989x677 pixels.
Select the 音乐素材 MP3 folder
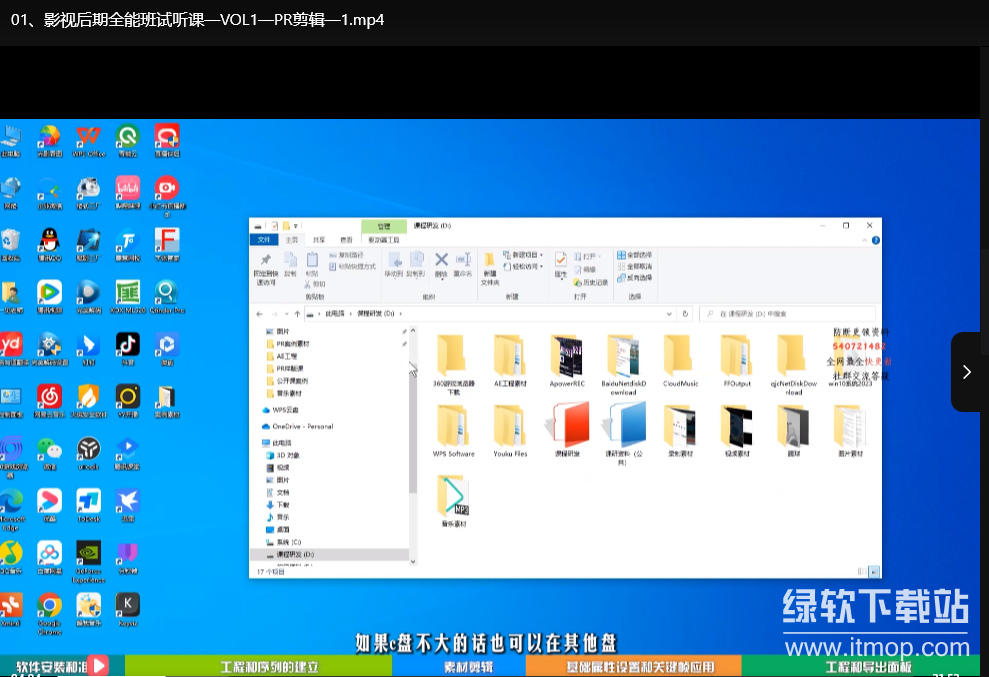[x=454, y=502]
